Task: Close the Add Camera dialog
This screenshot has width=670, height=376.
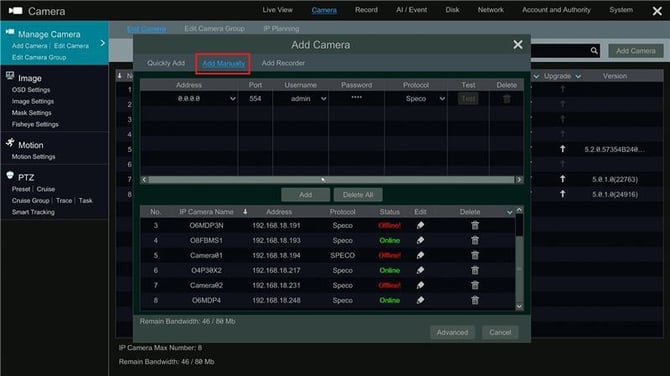Action: (x=518, y=44)
